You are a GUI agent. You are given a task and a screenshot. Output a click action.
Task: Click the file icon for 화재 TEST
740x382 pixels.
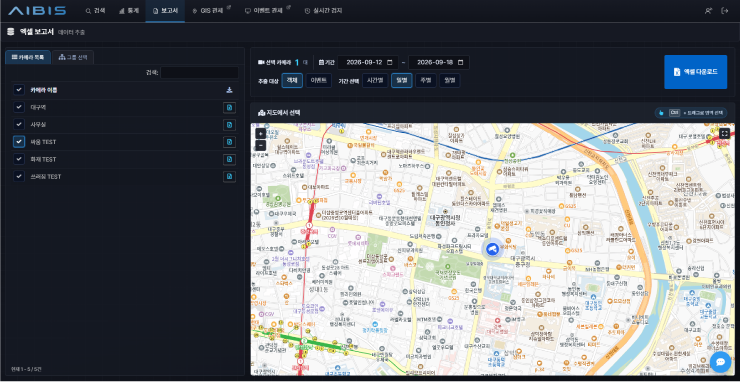point(229,159)
